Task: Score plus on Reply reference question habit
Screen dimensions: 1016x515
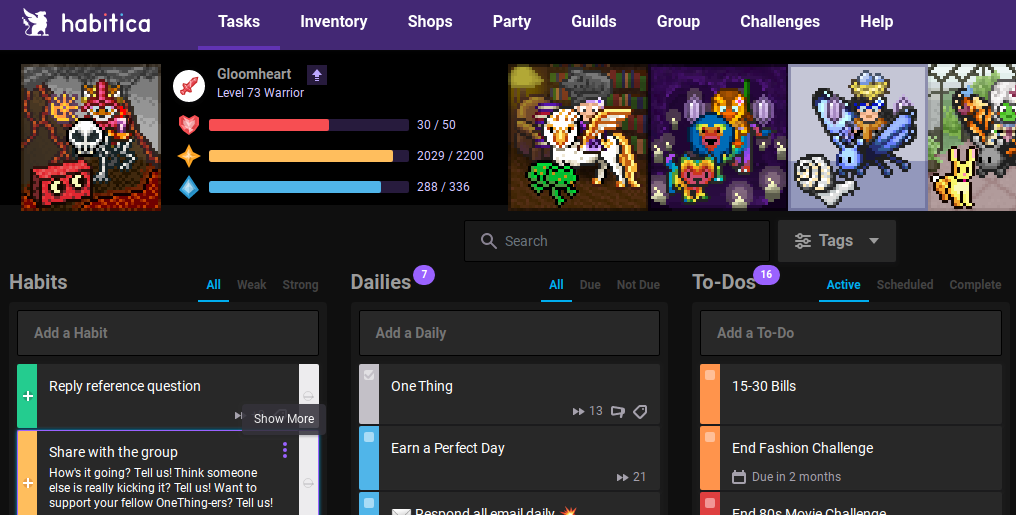Action: 27,396
